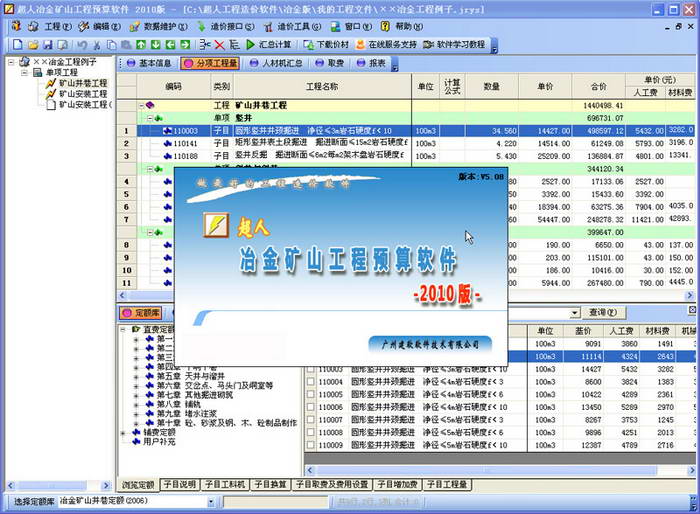The height and width of the screenshot is (514, 700).
Task: Click the 下载价材 button
Action: pos(326,44)
